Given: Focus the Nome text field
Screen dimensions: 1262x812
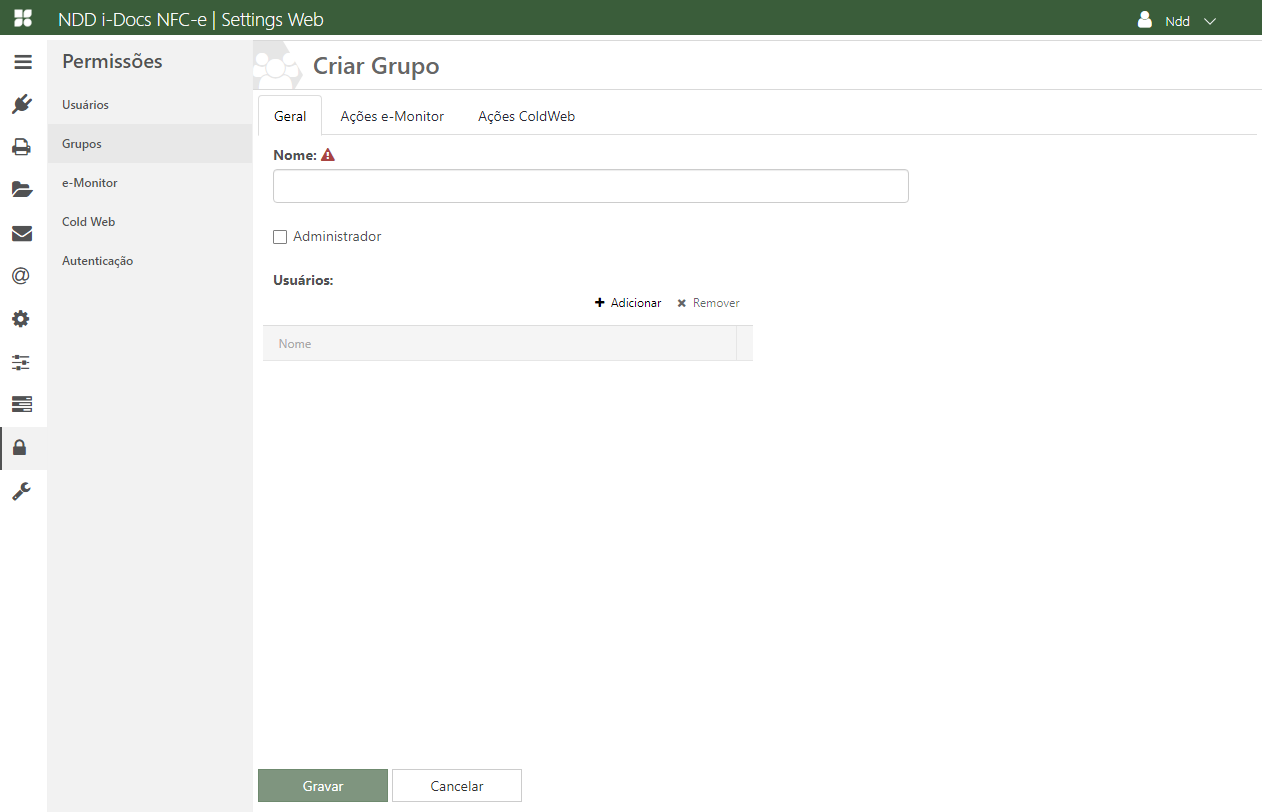Looking at the screenshot, I should (x=590, y=186).
